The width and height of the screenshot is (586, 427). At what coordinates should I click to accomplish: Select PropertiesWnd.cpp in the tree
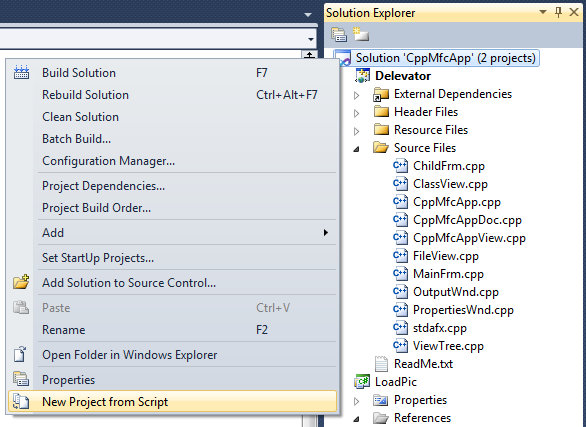[x=463, y=310]
